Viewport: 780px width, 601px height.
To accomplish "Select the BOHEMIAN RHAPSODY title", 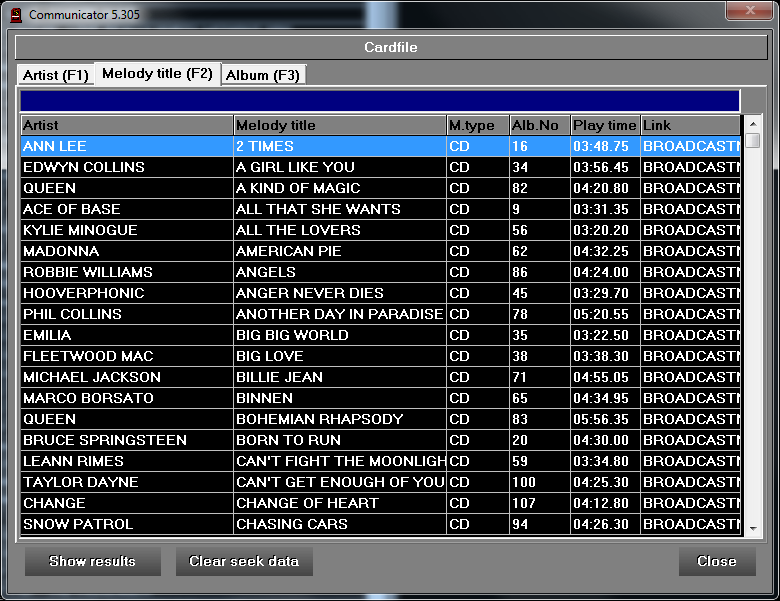I will tap(319, 419).
